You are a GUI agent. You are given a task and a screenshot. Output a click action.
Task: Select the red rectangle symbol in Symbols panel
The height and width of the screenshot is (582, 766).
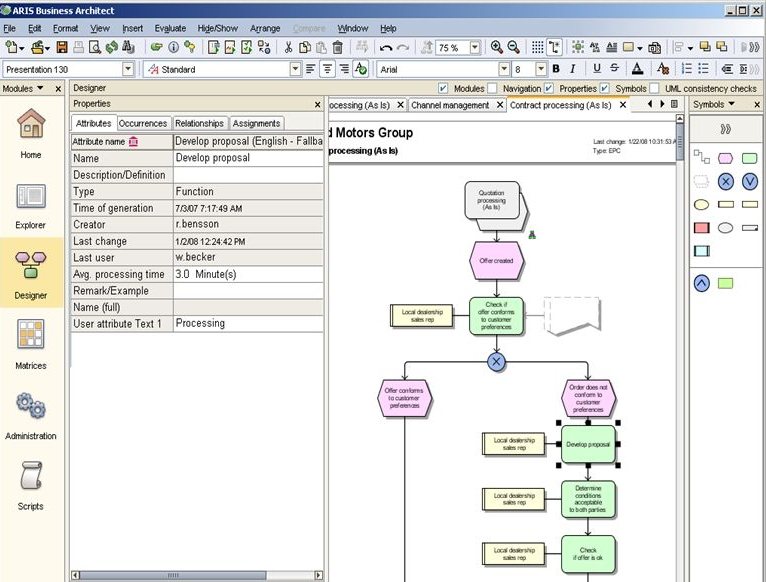click(x=702, y=228)
